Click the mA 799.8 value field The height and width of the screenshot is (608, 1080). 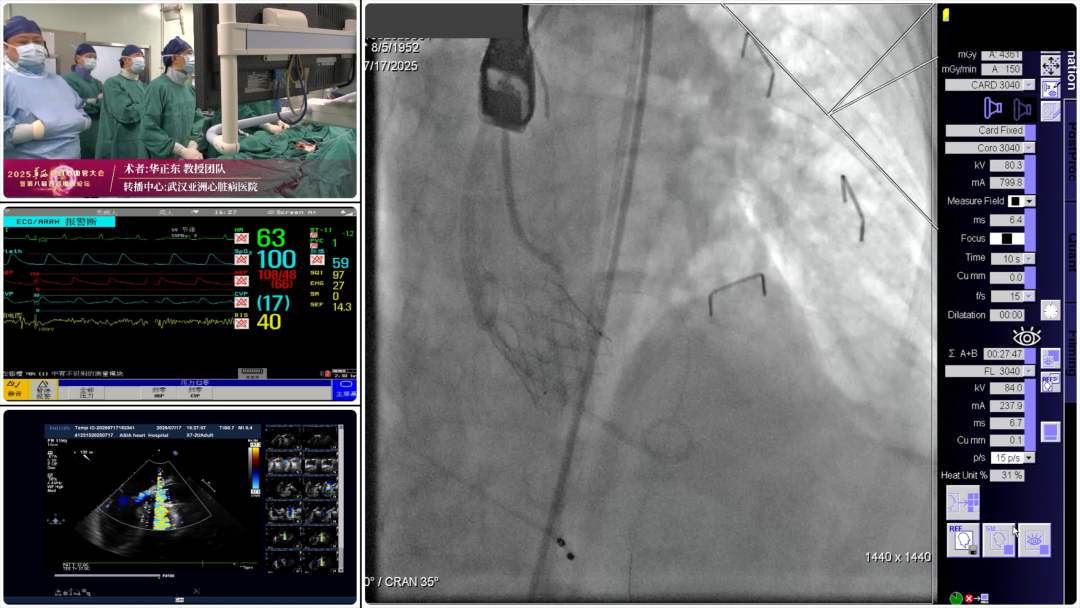1006,182
